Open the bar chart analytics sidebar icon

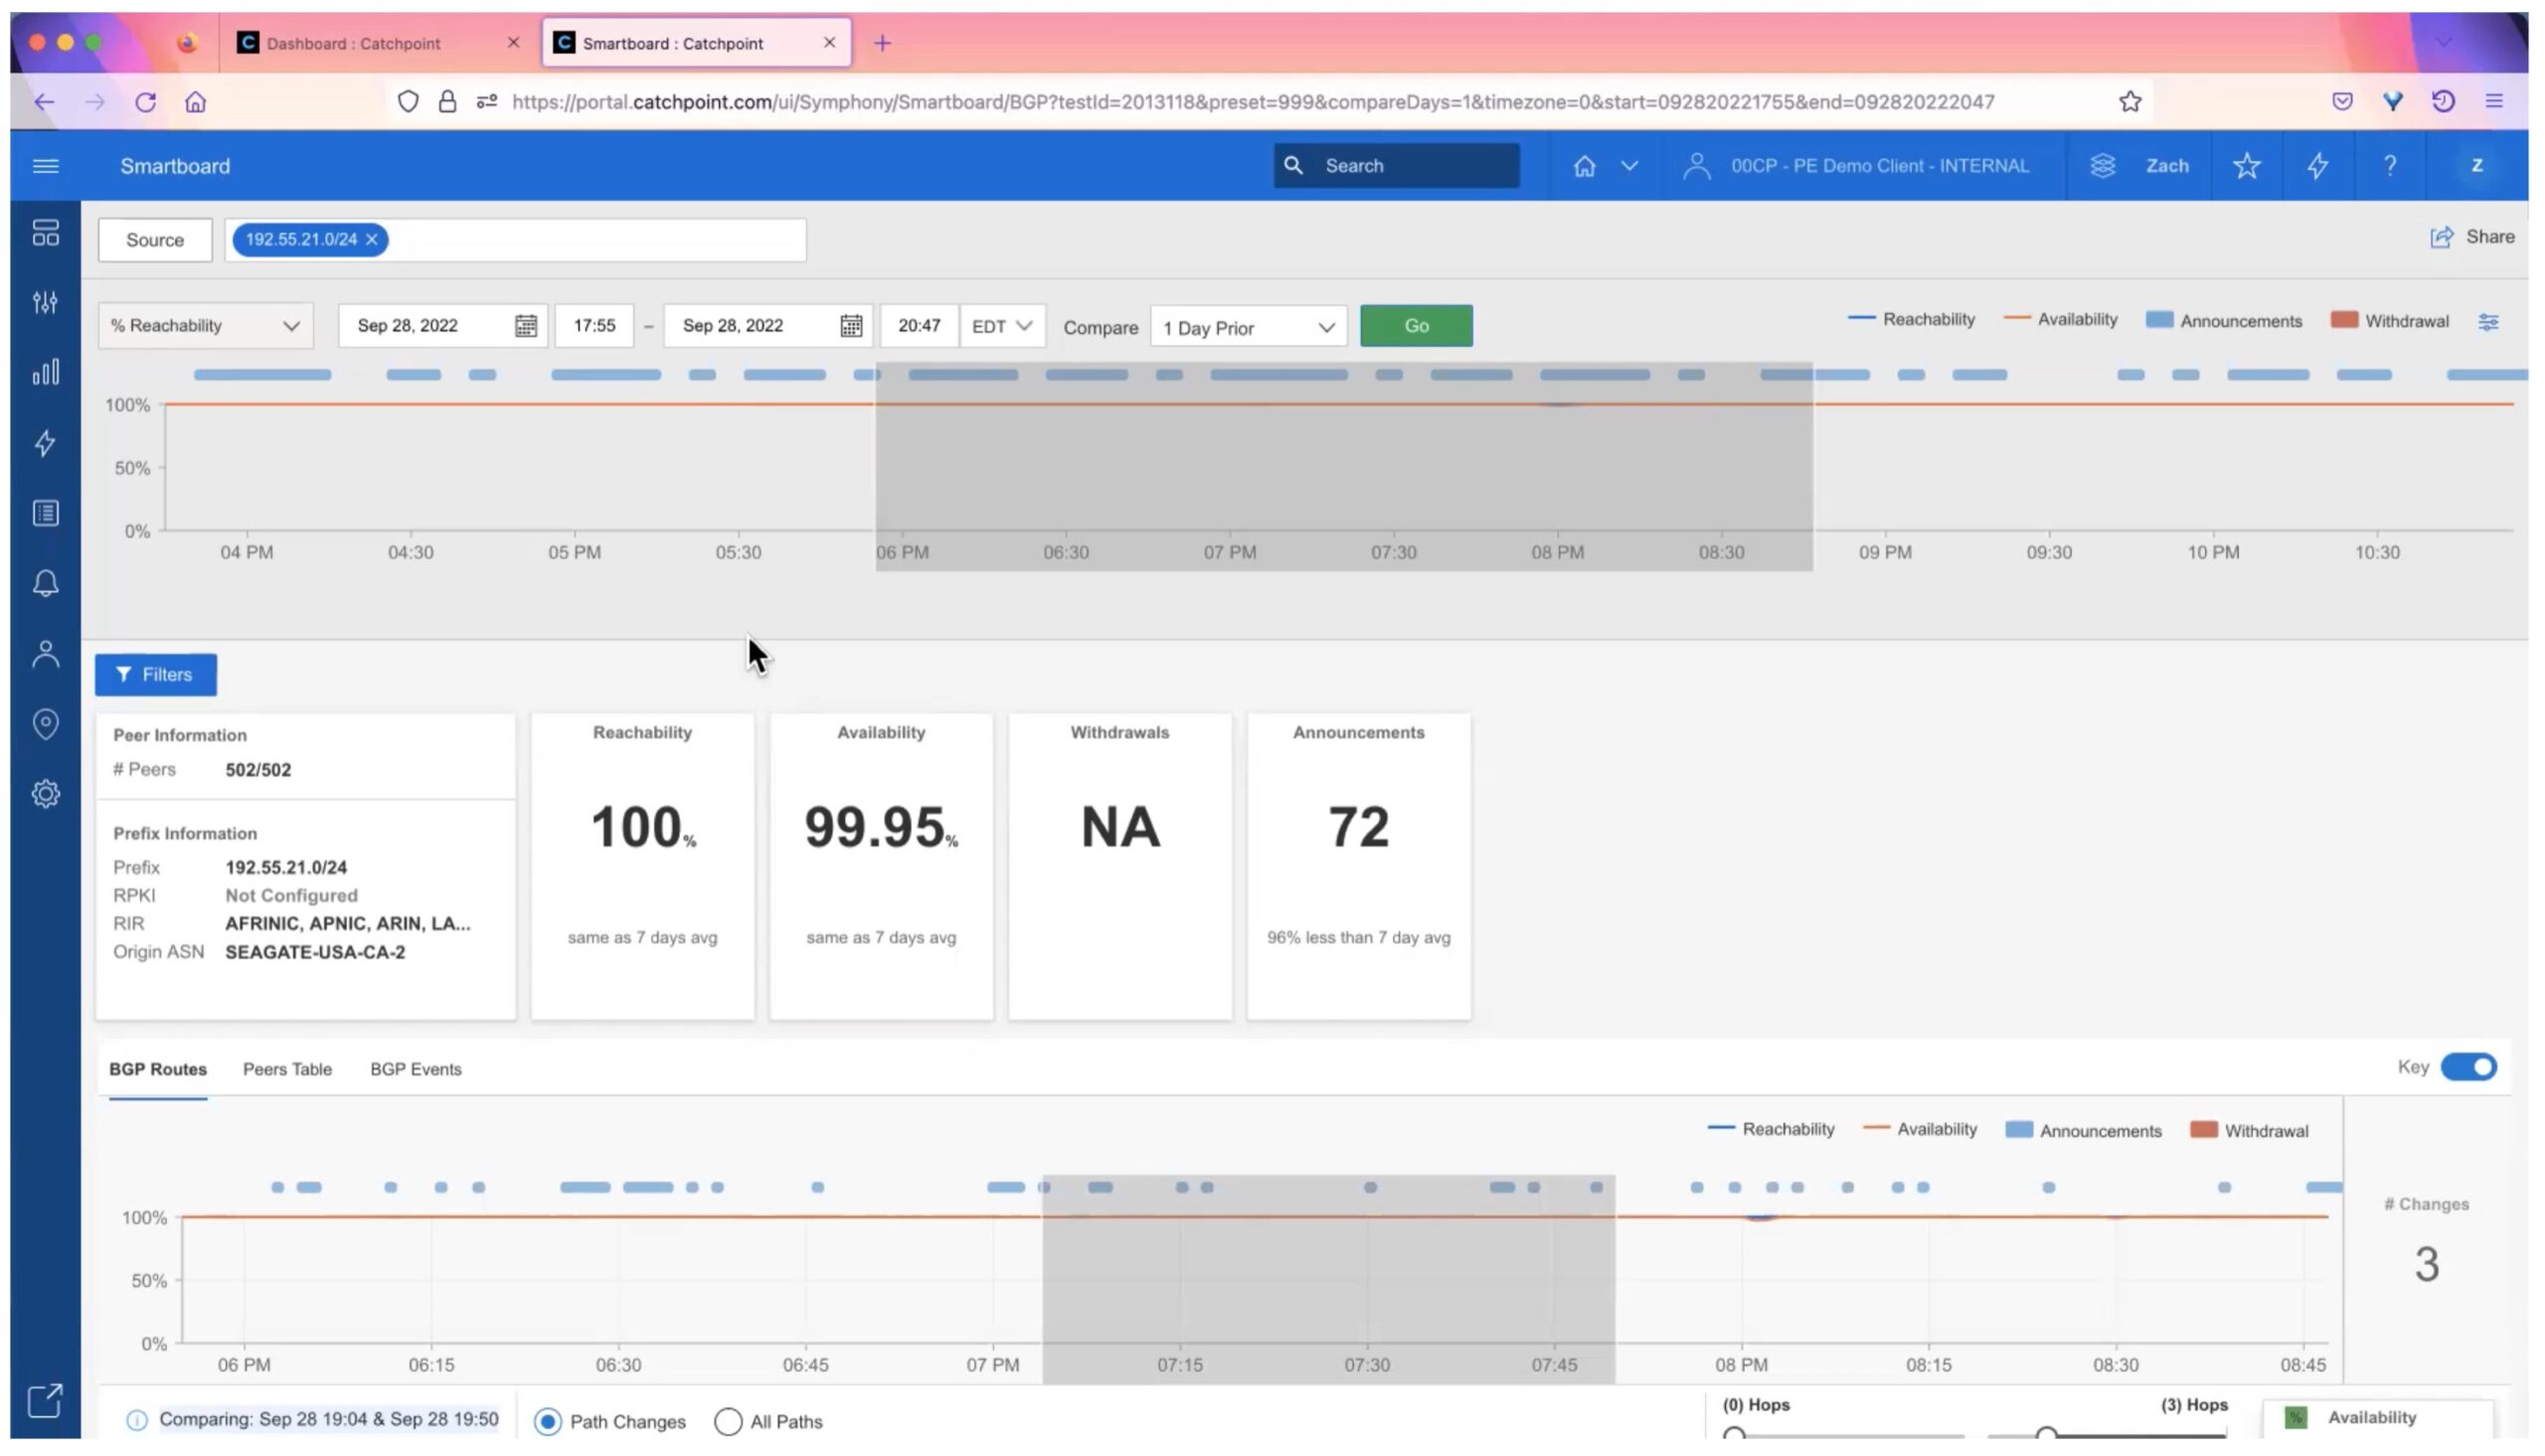[x=45, y=373]
